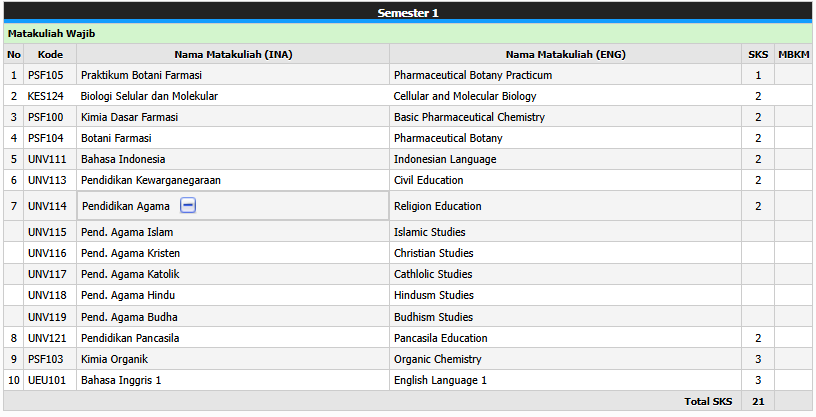
Task: Select the Praktikum Botani Farmasi row
Action: click(x=408, y=75)
